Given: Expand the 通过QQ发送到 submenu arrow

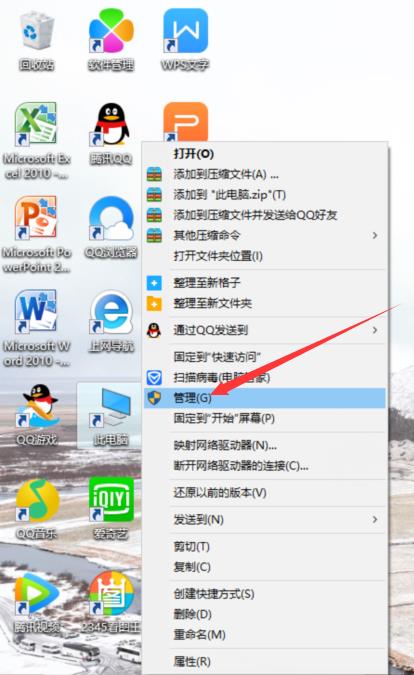Looking at the screenshot, I should click(x=375, y=330).
